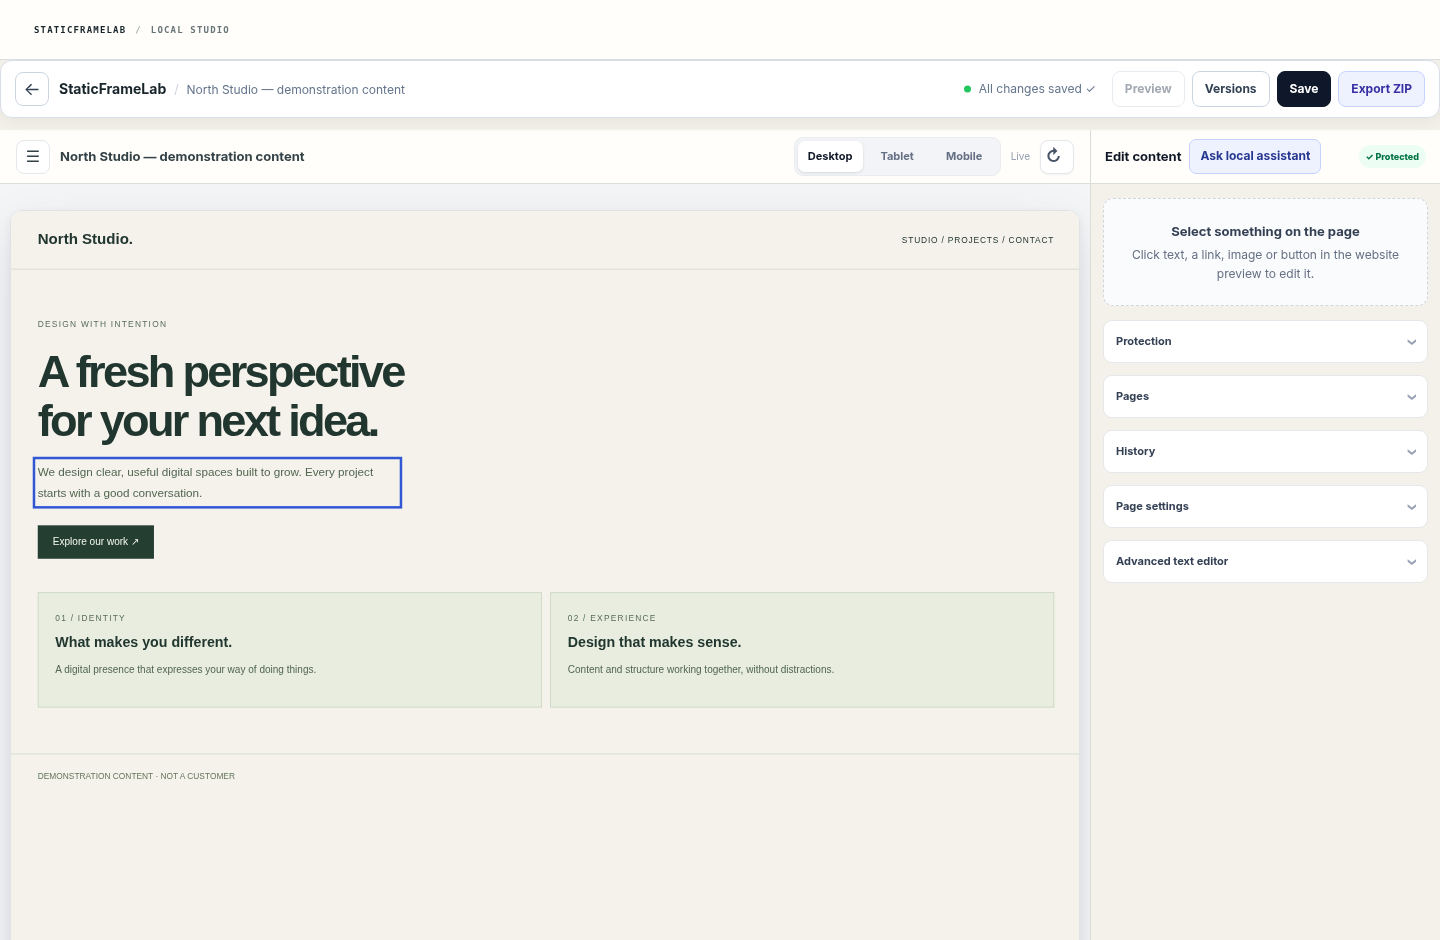Click the Live indicator label
1440x940 pixels.
[x=1020, y=157]
